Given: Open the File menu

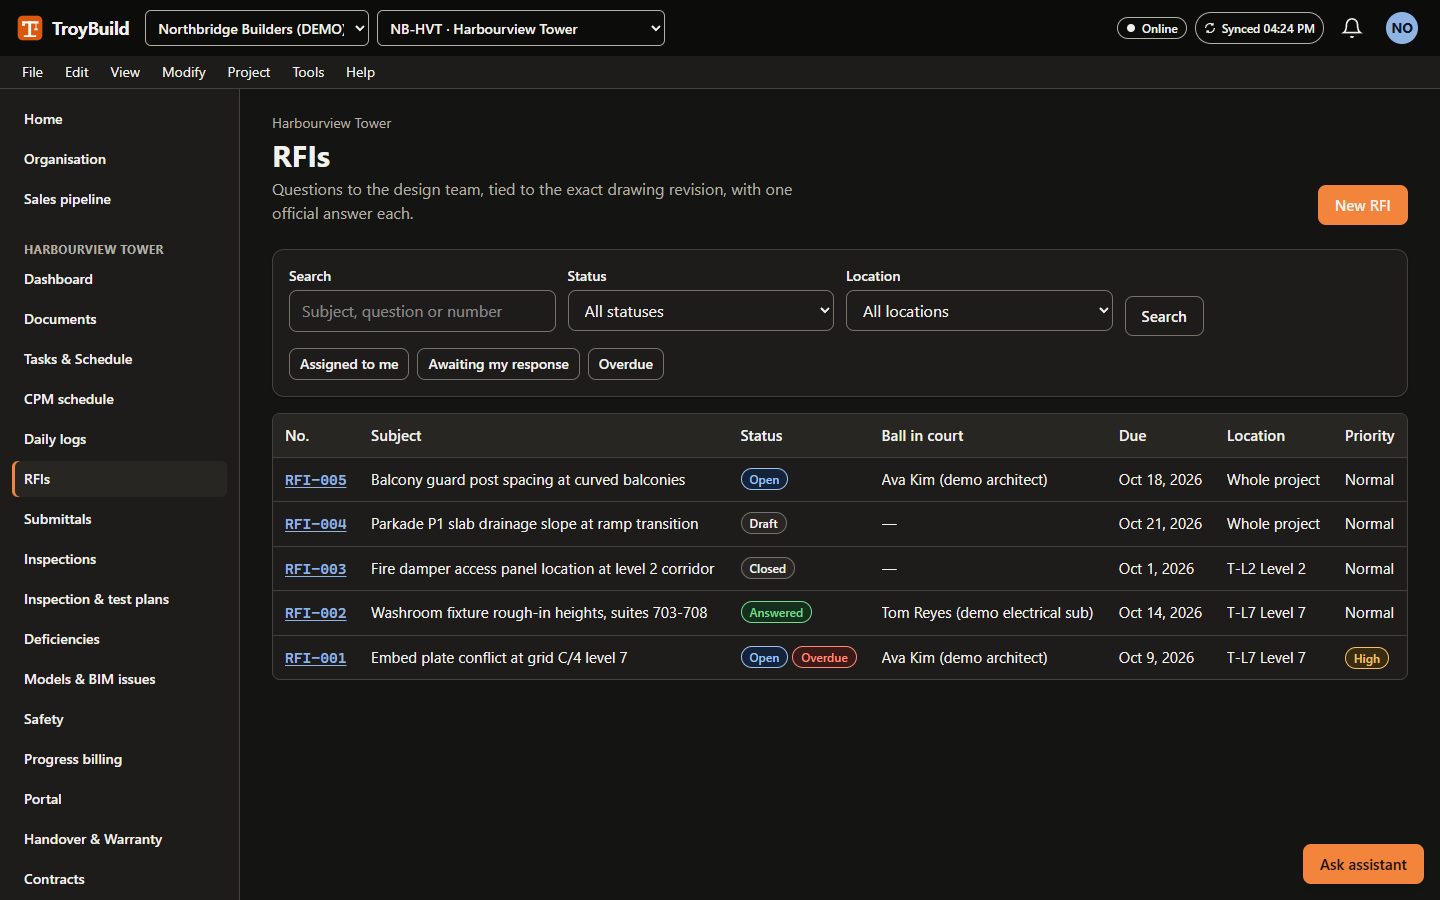Looking at the screenshot, I should pos(32,72).
